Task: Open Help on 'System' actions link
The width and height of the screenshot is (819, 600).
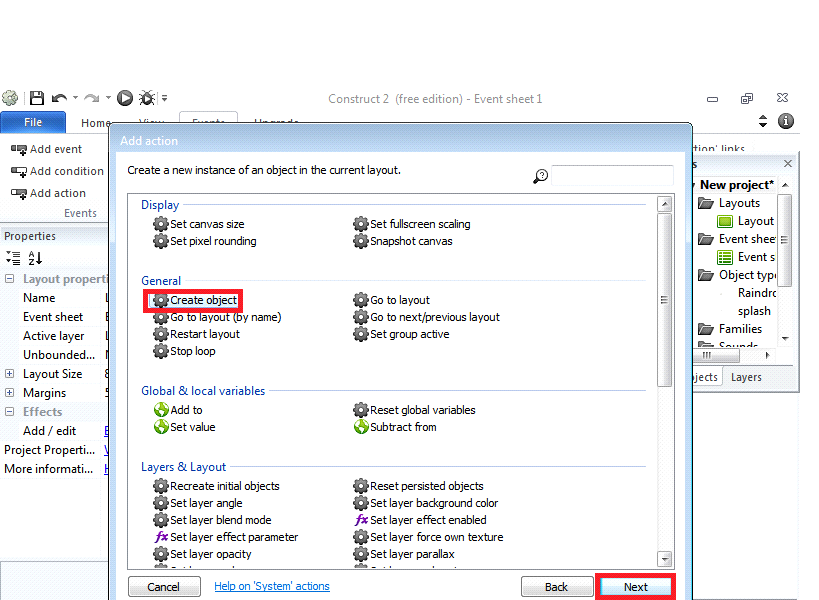Action: coord(272,586)
